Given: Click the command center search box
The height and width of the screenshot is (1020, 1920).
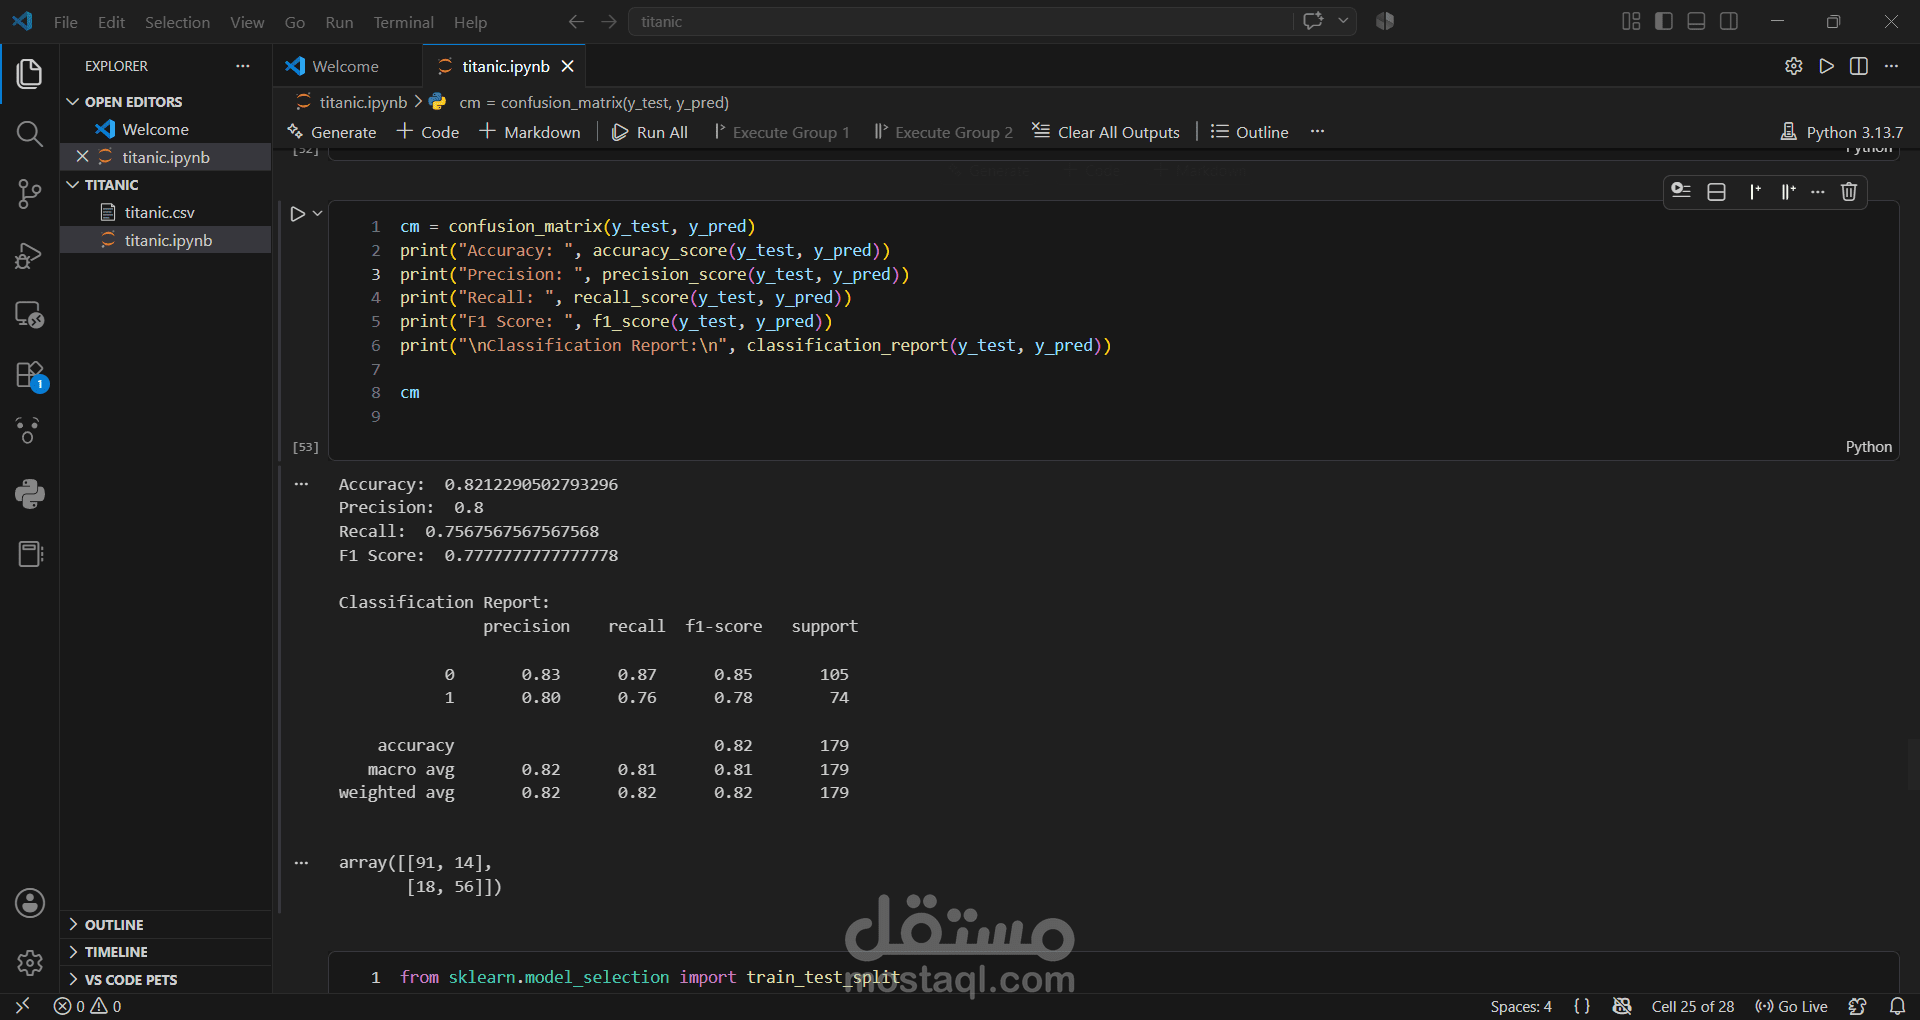Looking at the screenshot, I should point(960,22).
